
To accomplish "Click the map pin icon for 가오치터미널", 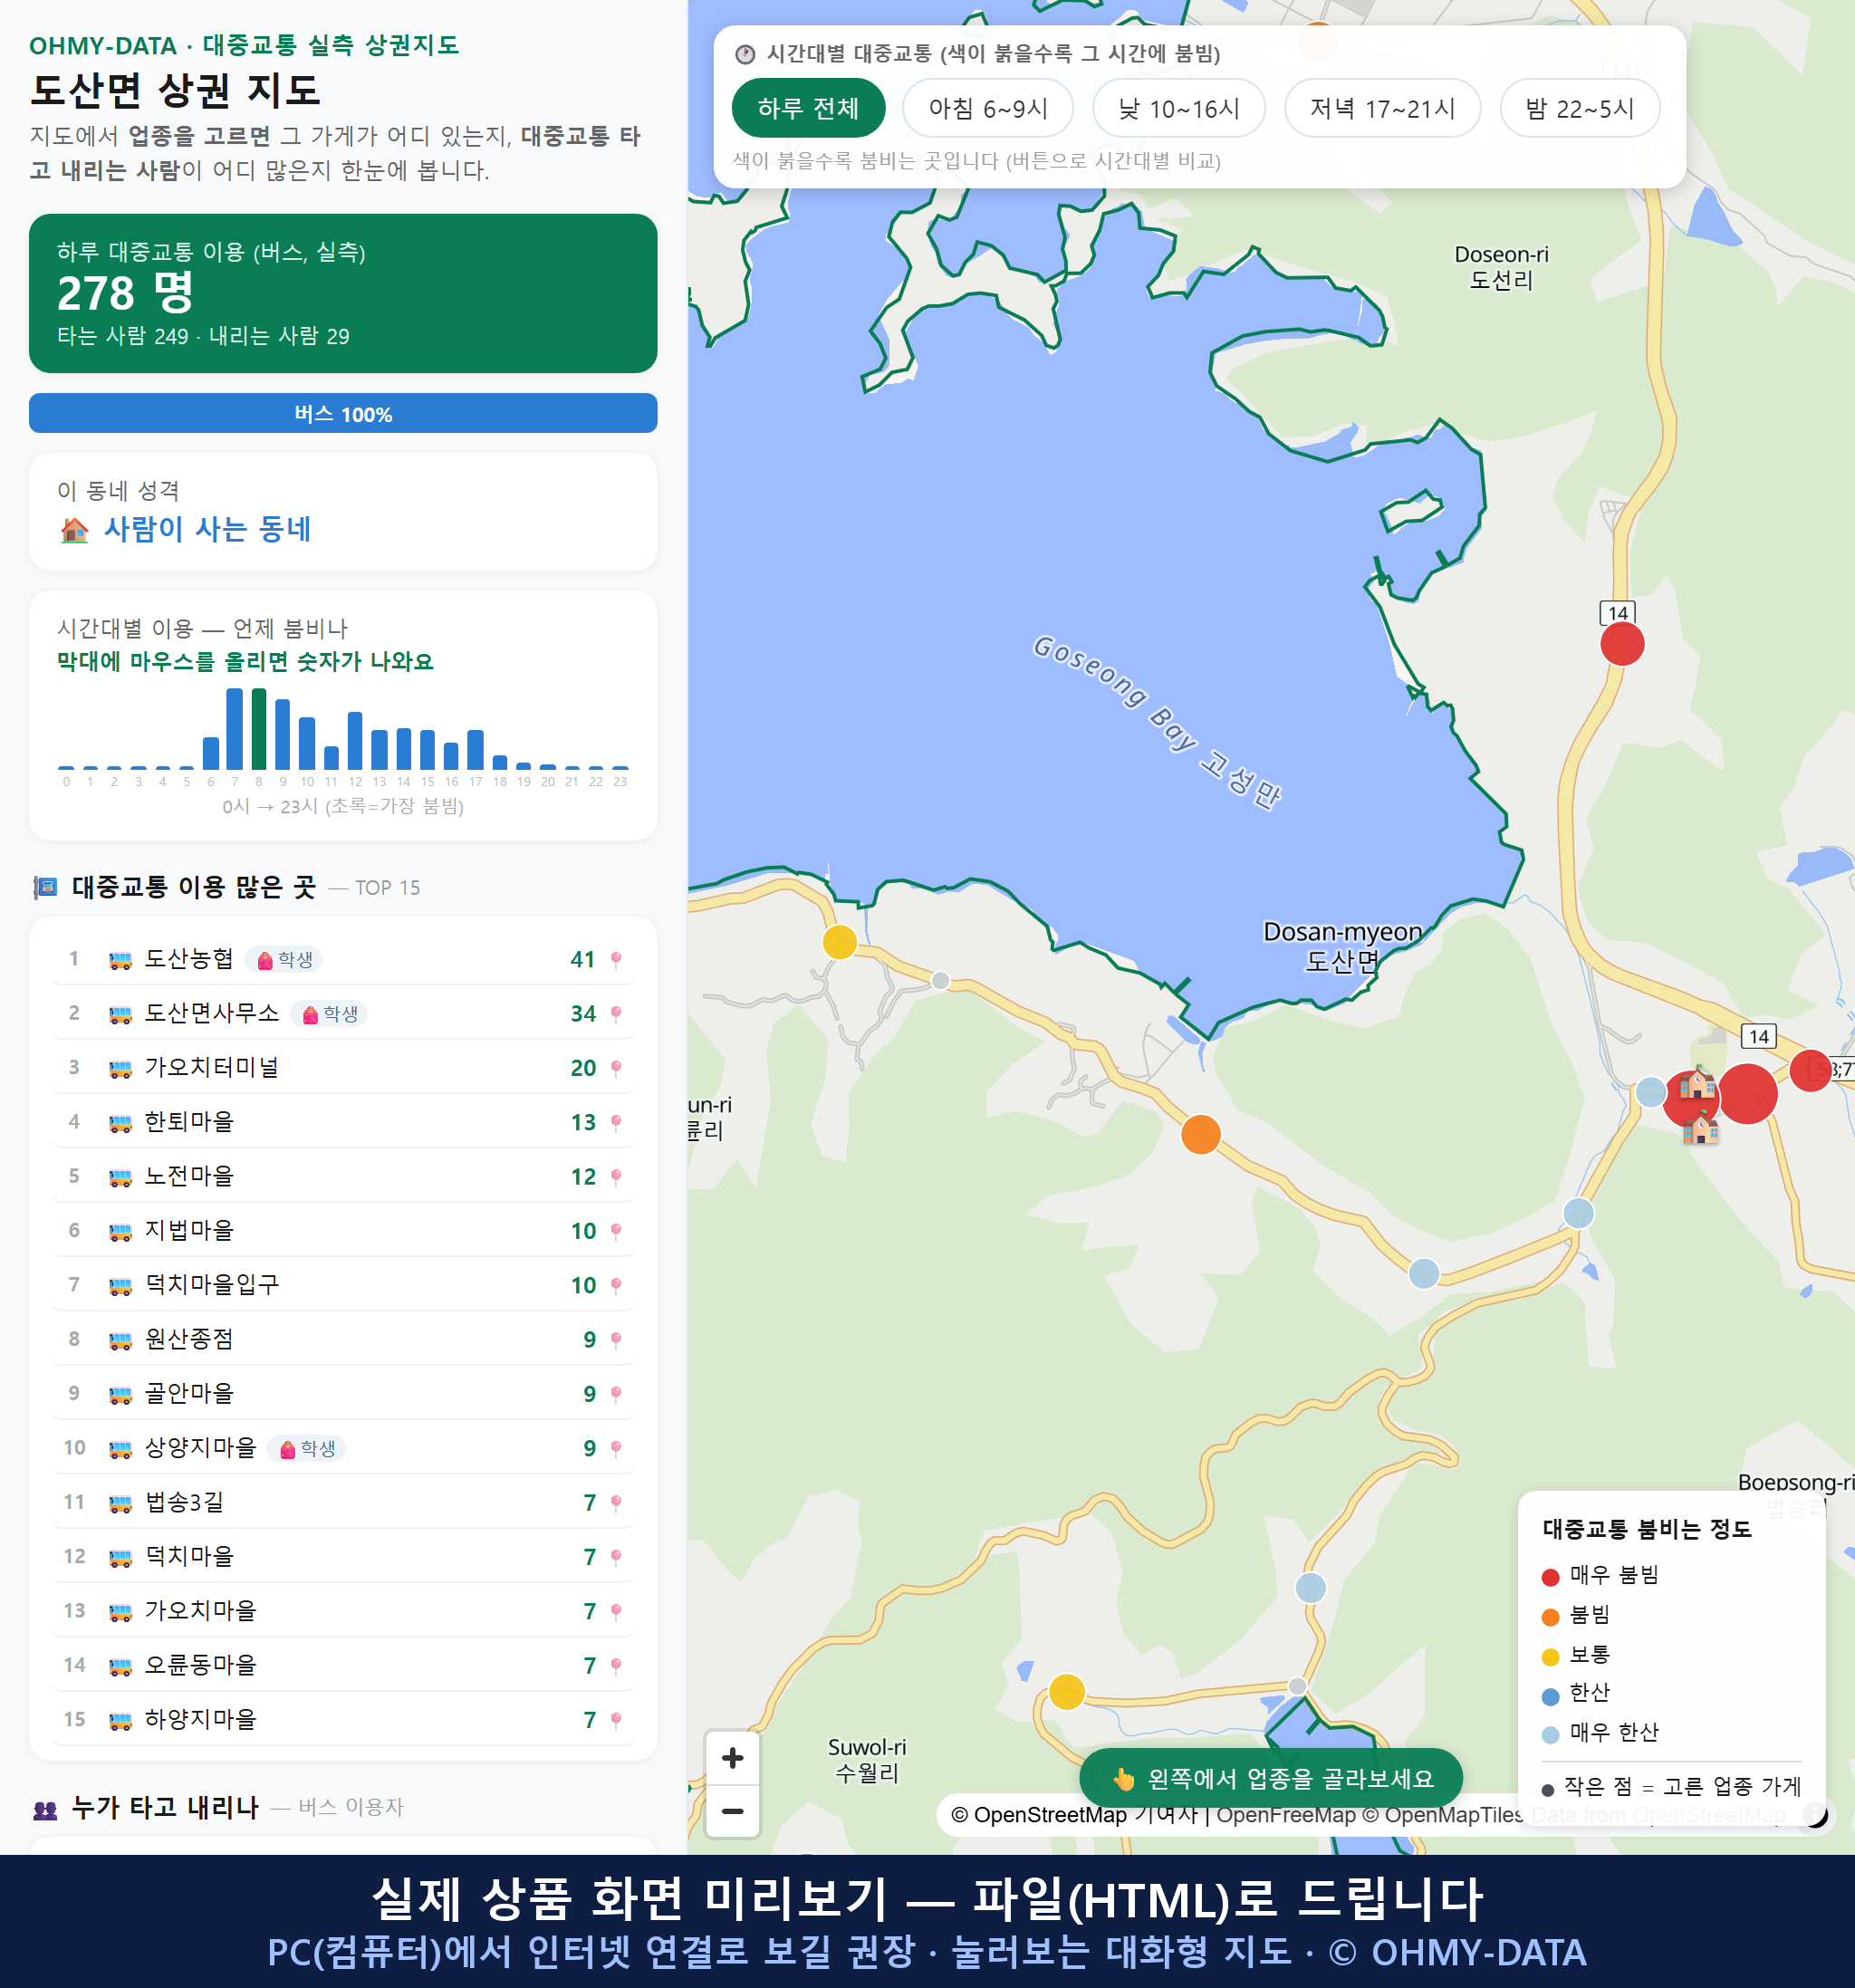I will point(616,1068).
